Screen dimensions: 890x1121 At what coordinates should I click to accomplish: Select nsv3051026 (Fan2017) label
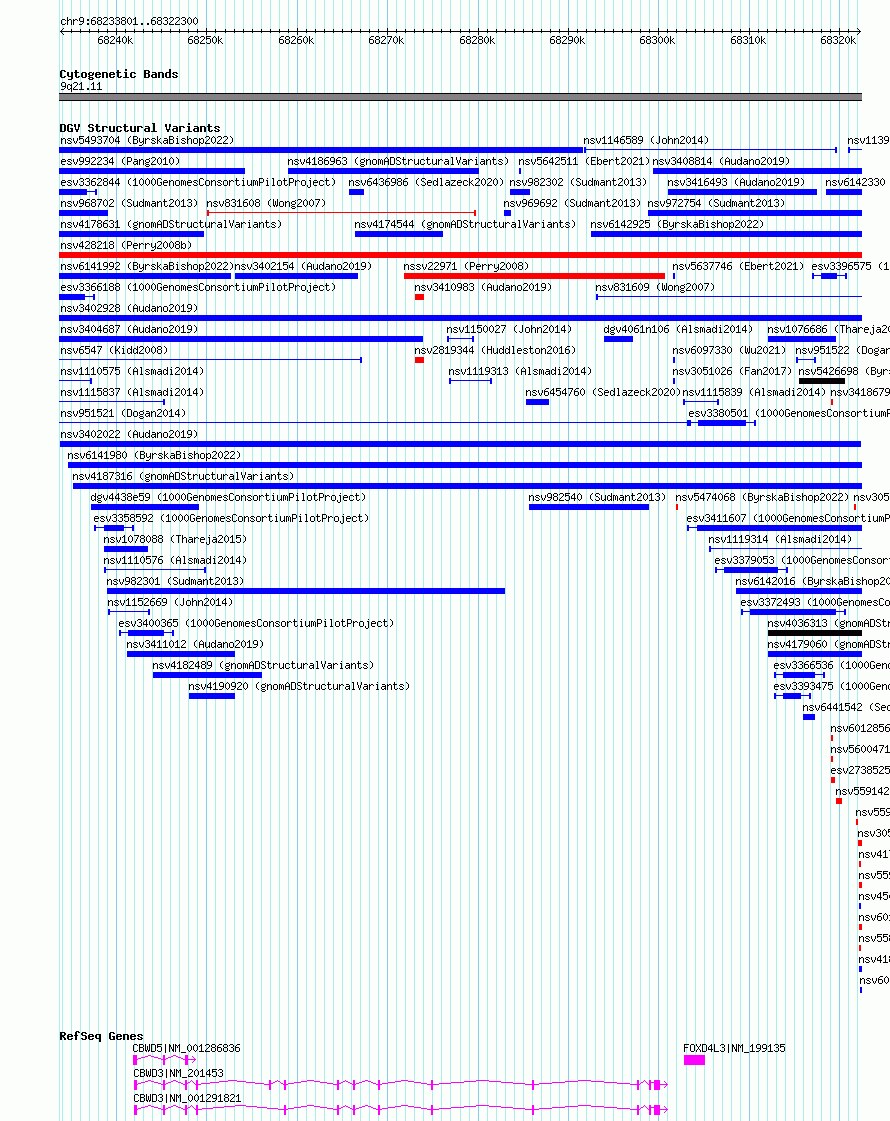pos(732,371)
